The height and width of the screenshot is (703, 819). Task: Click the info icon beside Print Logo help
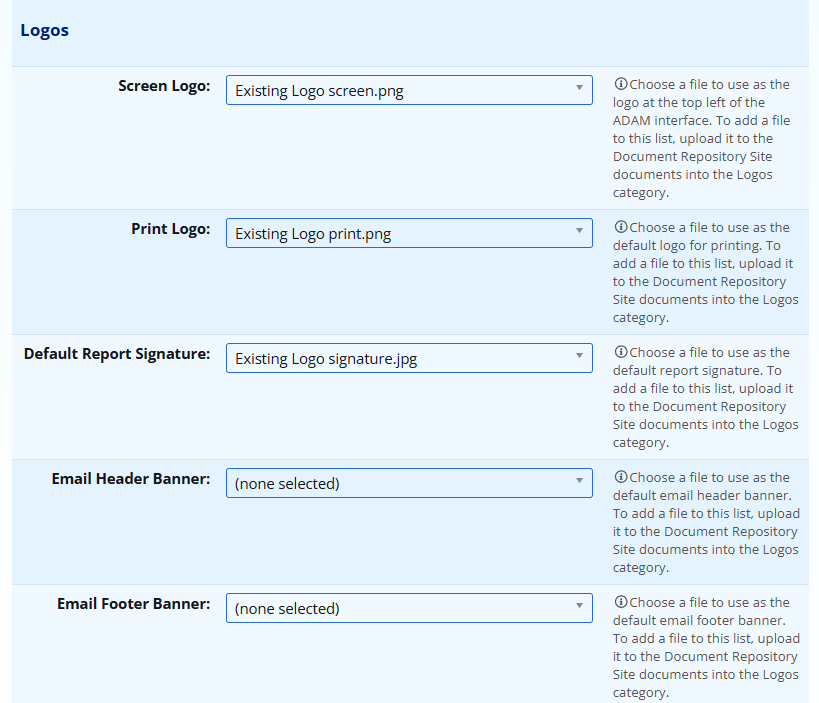[620, 228]
